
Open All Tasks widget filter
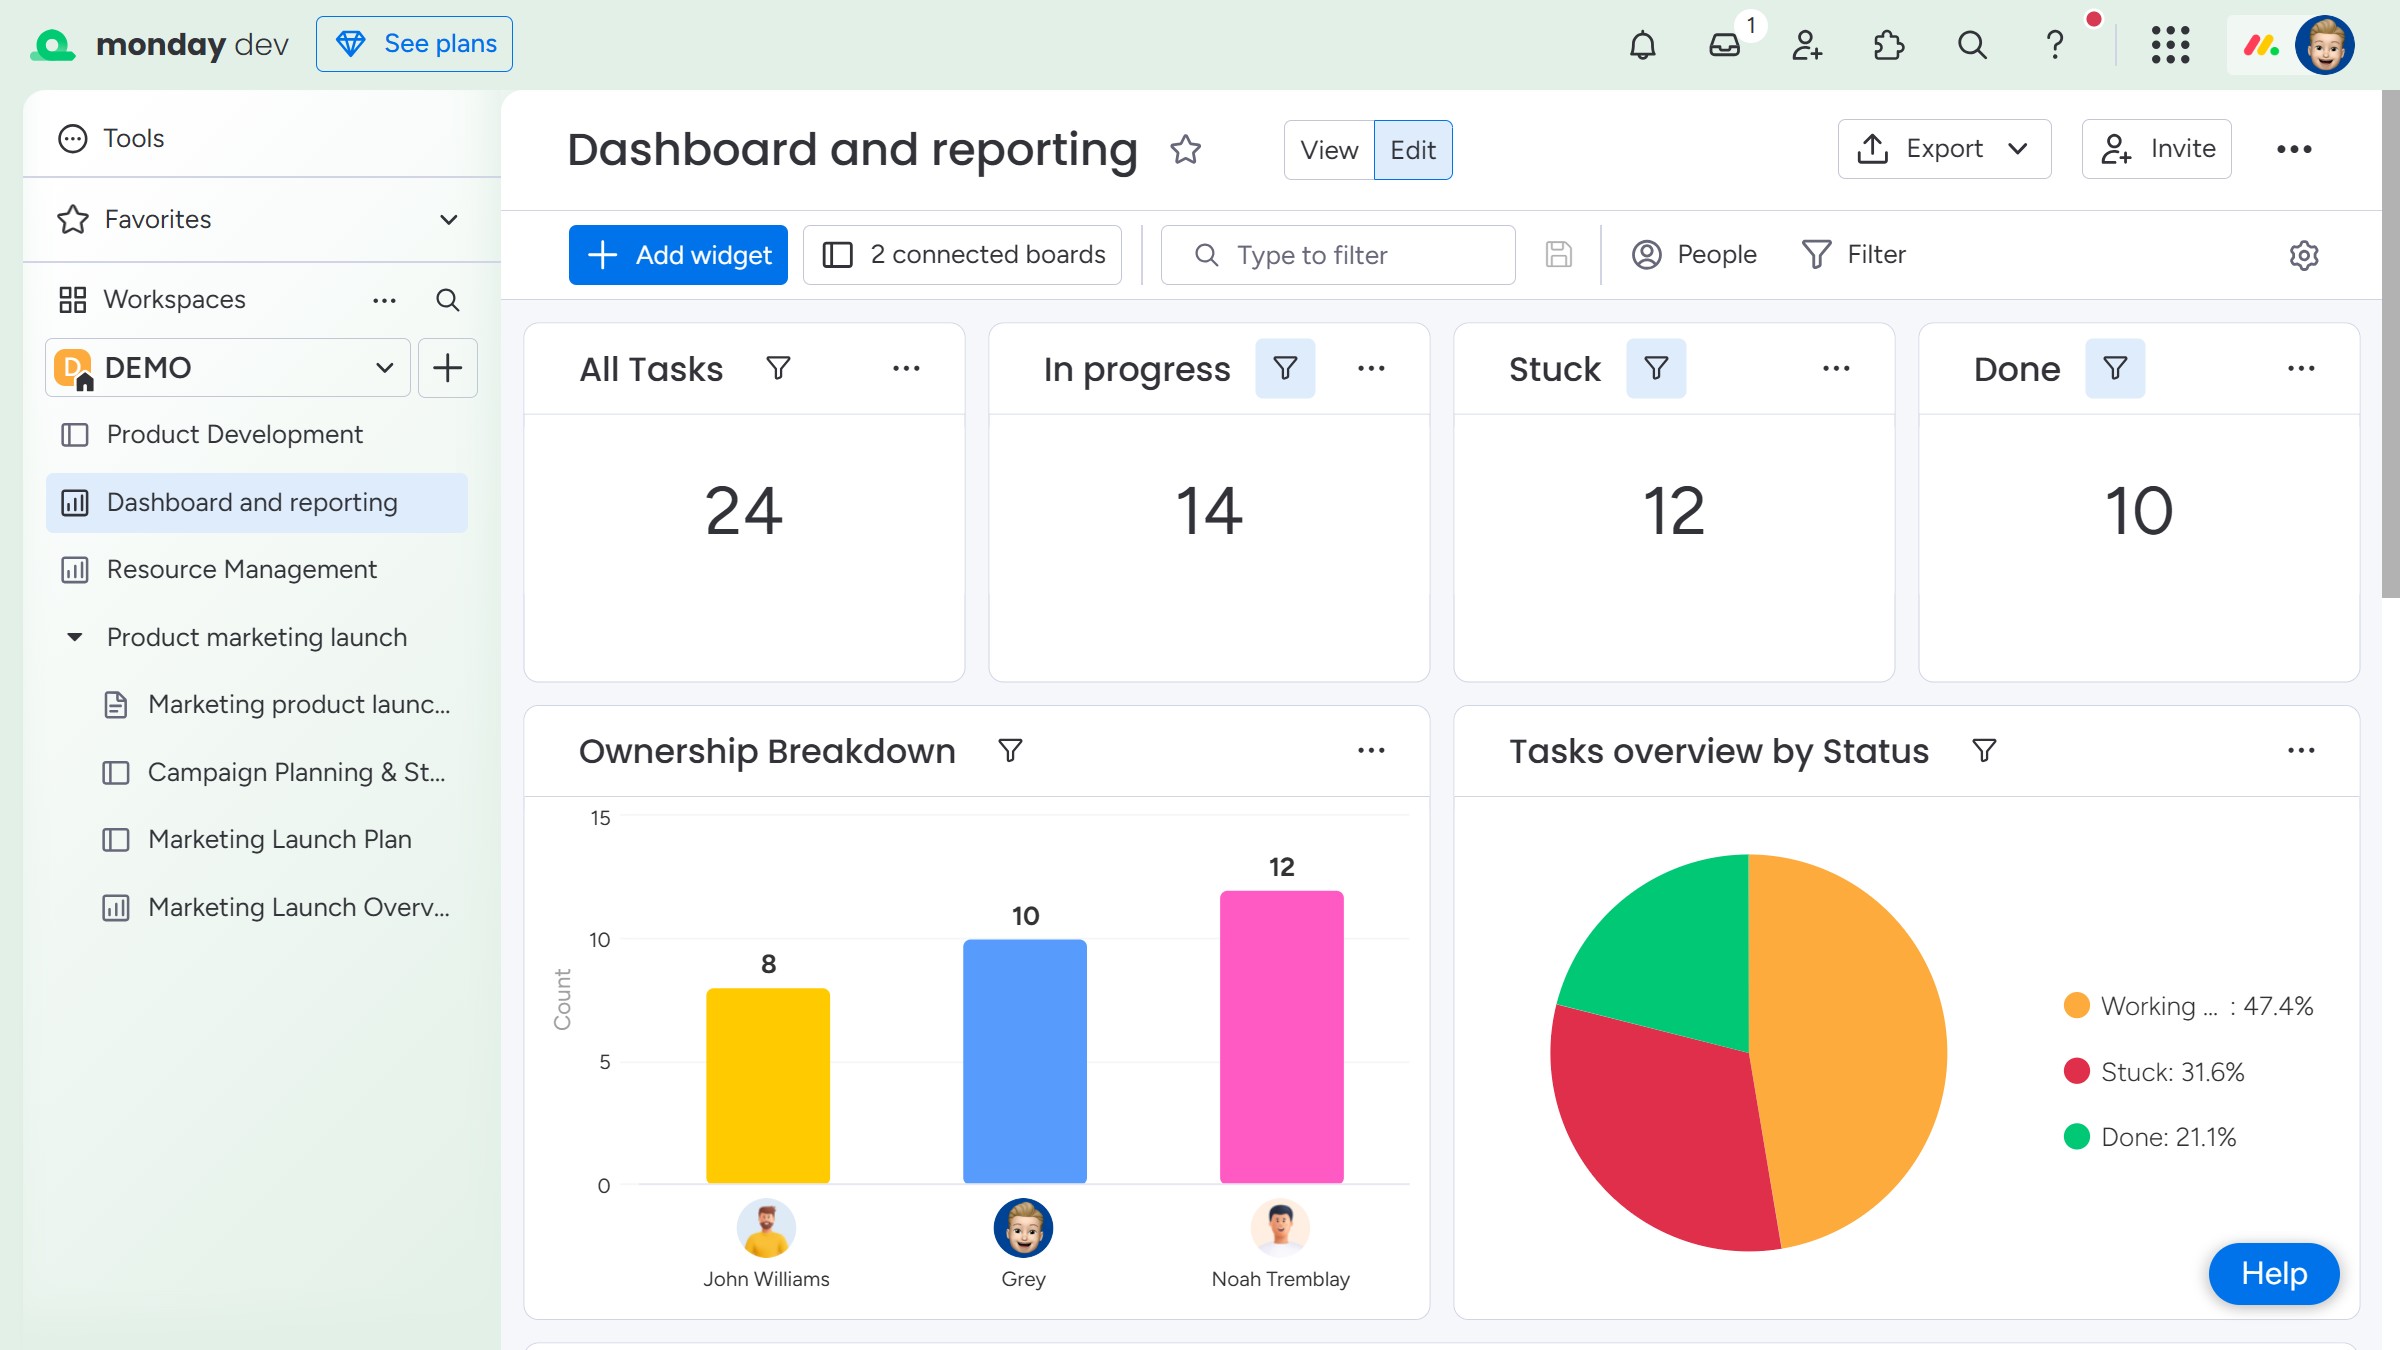[778, 368]
